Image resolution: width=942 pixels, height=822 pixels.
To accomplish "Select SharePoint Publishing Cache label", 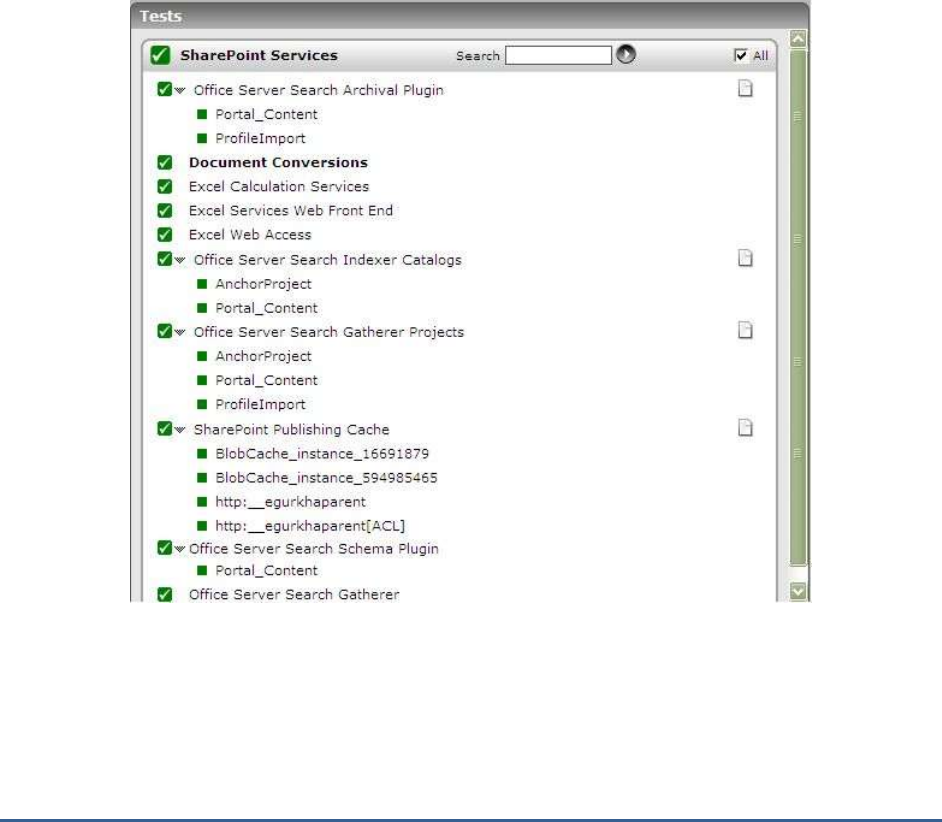I will 291,430.
